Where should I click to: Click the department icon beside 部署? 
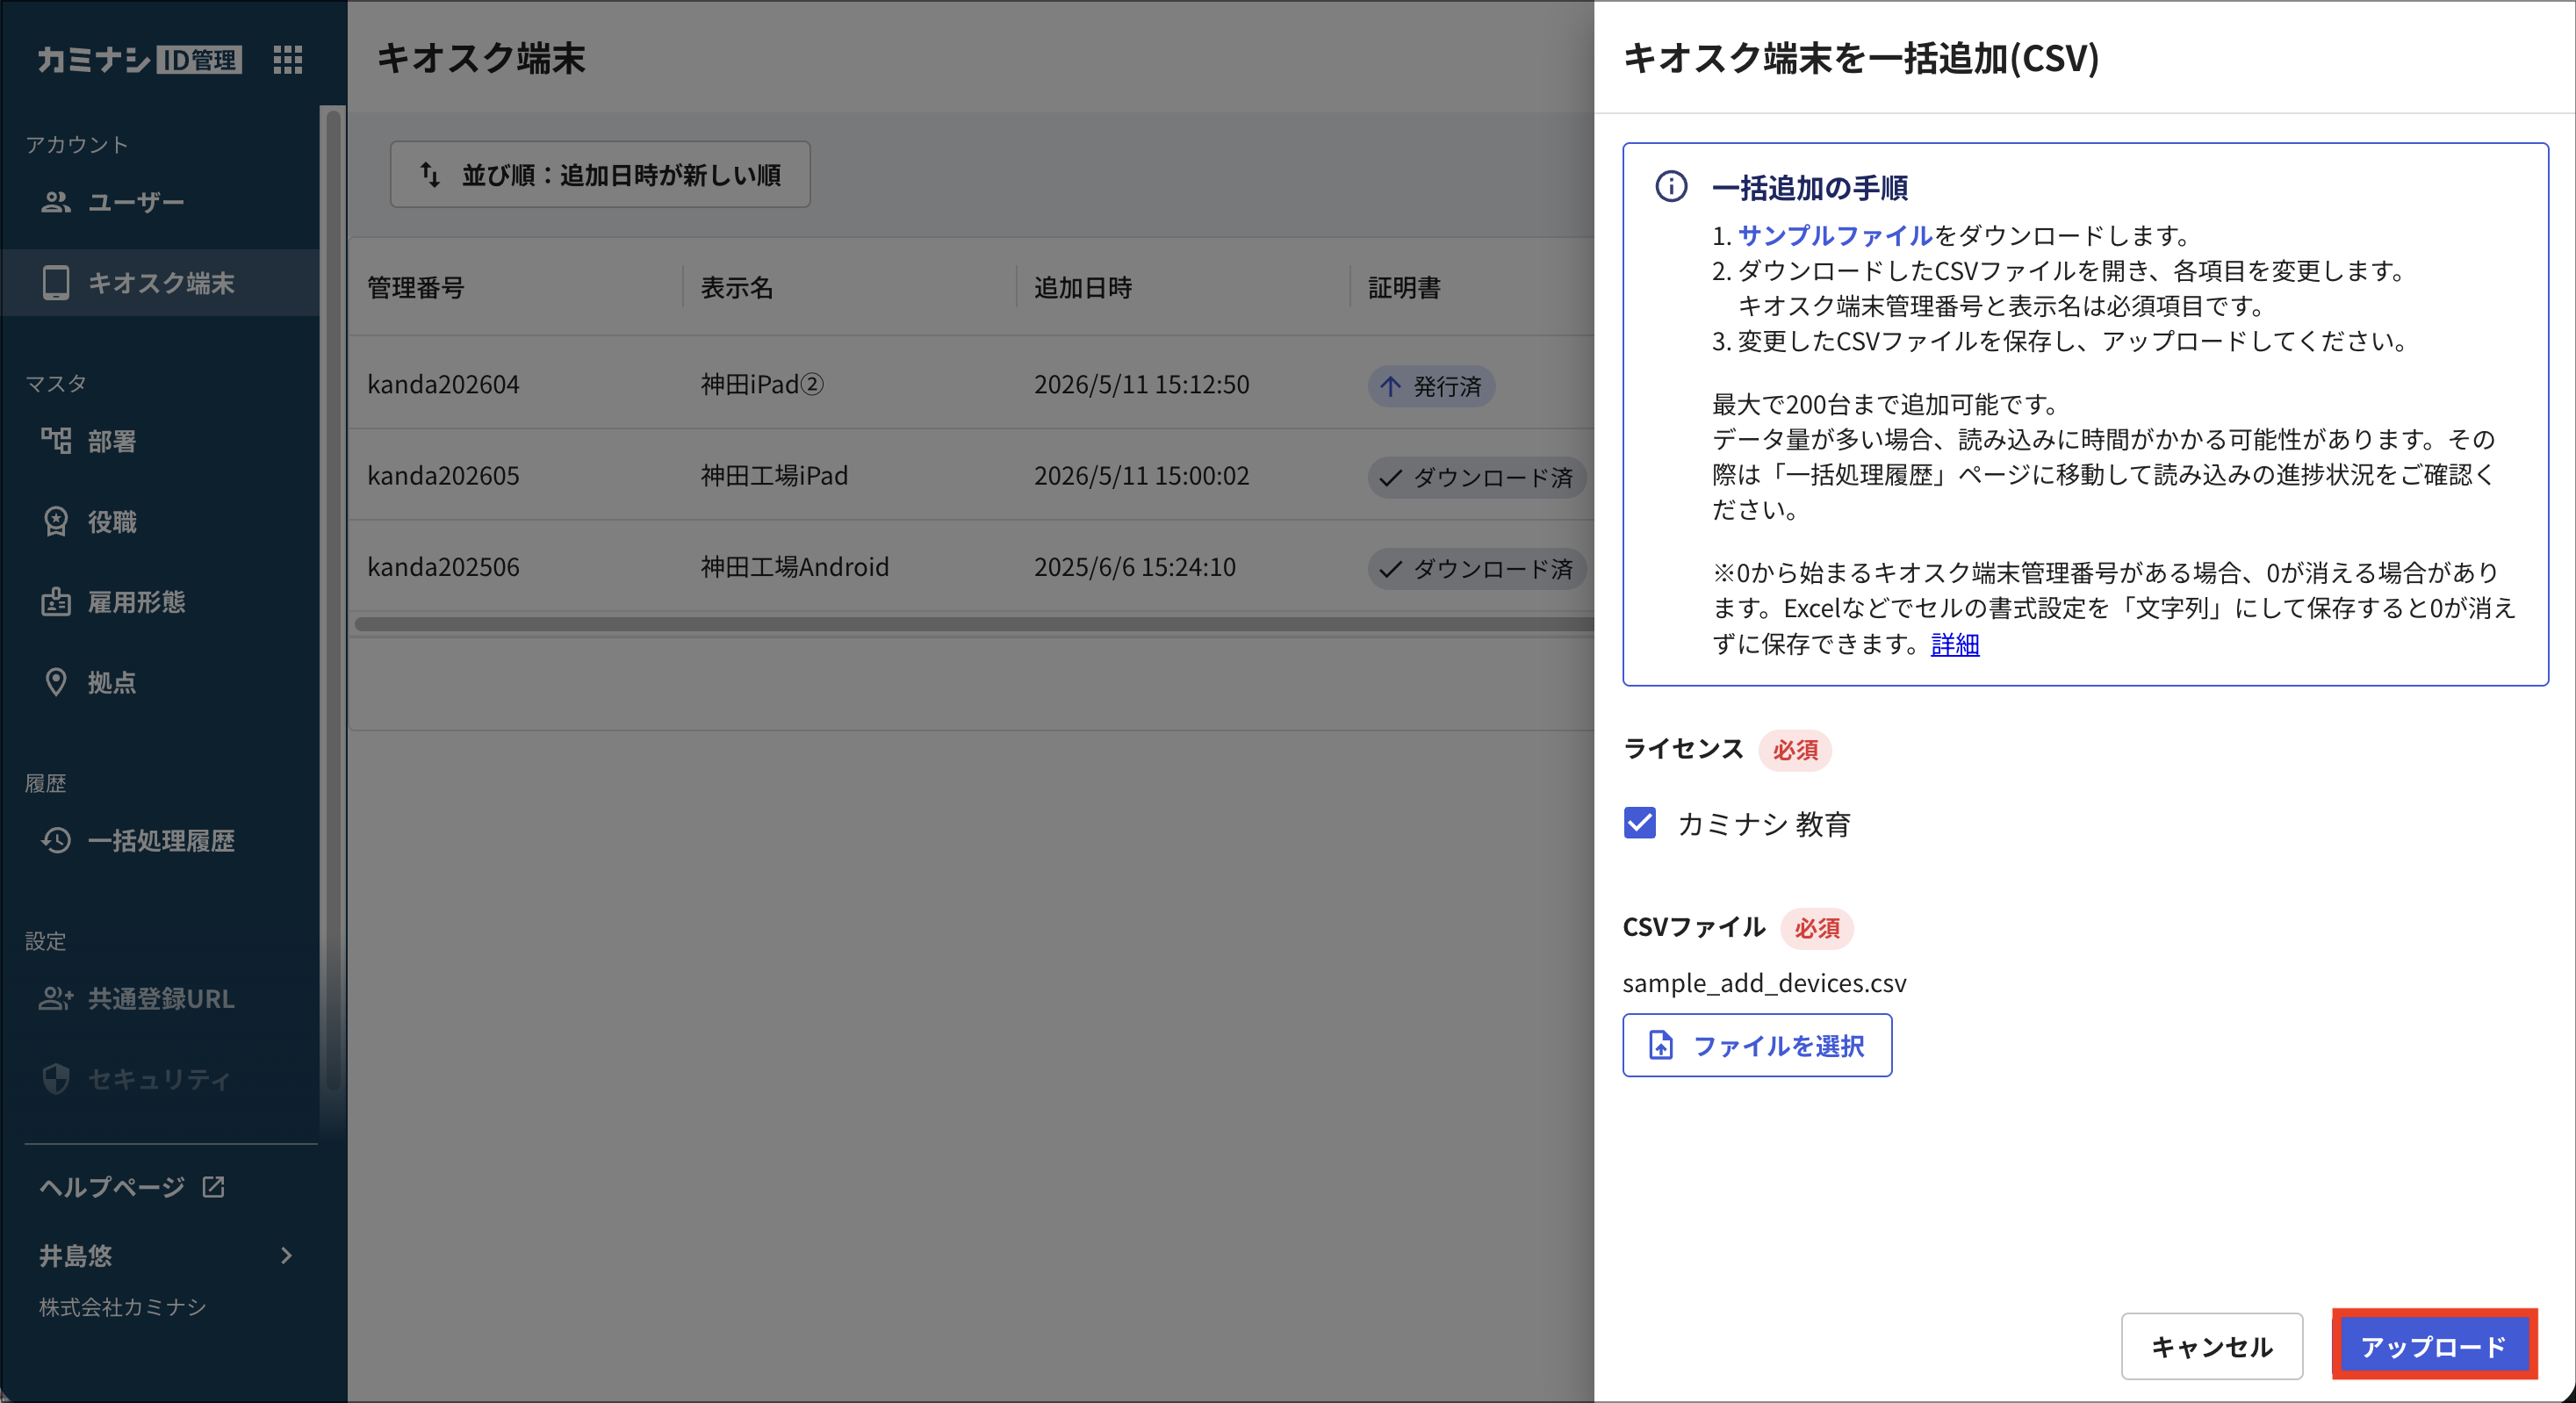click(56, 441)
